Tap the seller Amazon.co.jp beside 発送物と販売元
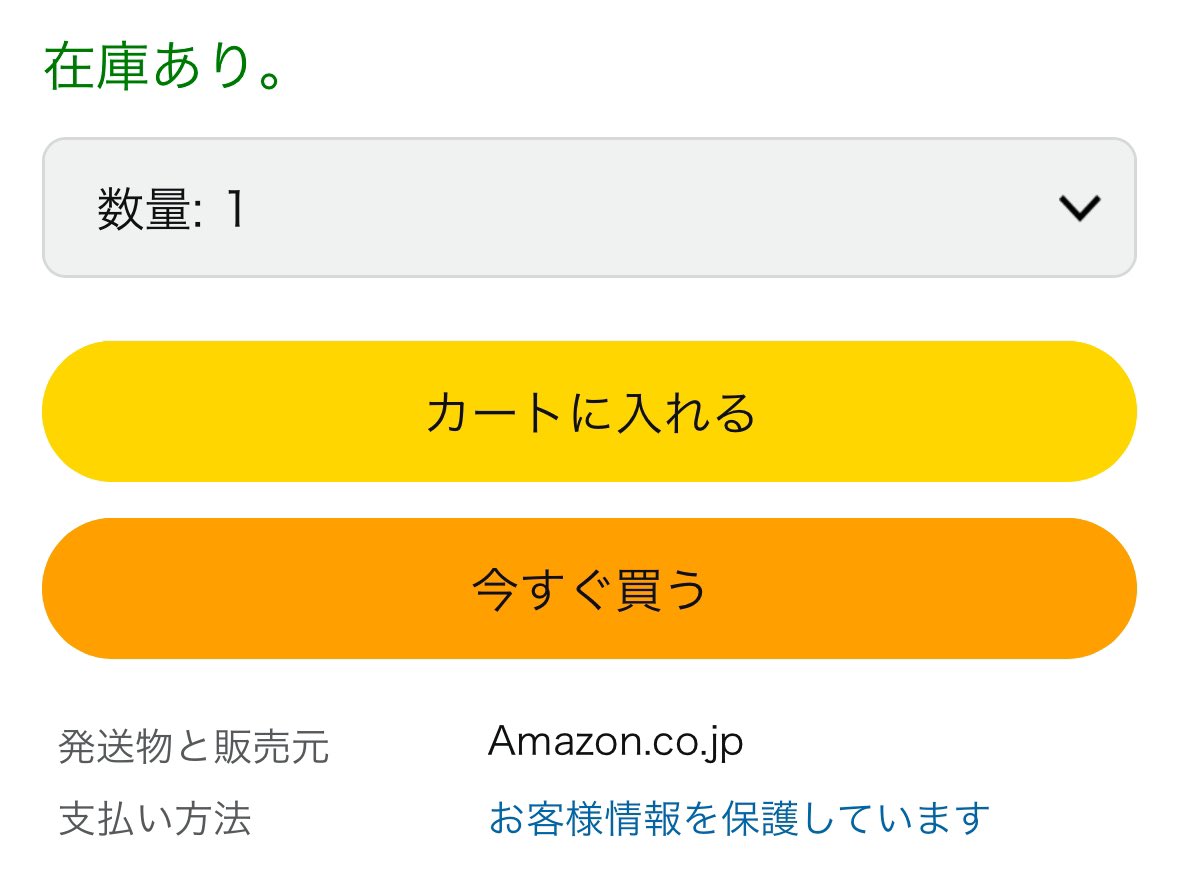 [x=615, y=743]
